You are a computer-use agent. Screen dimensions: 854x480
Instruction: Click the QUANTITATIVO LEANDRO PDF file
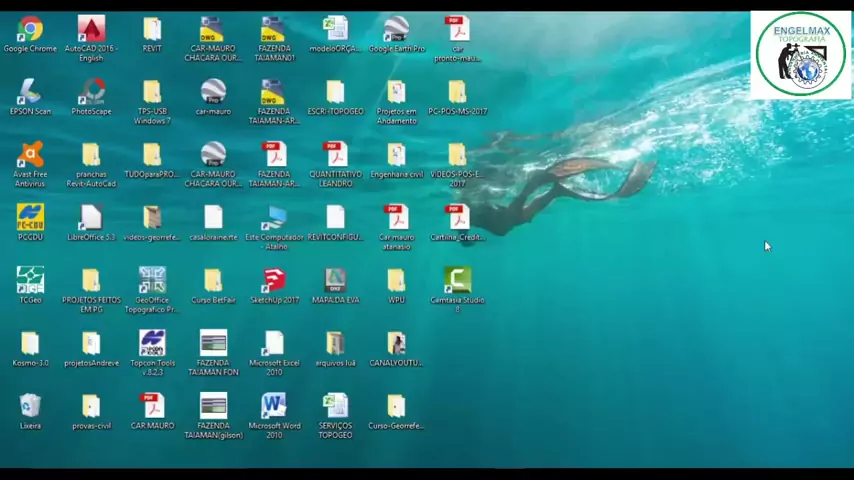point(335,155)
